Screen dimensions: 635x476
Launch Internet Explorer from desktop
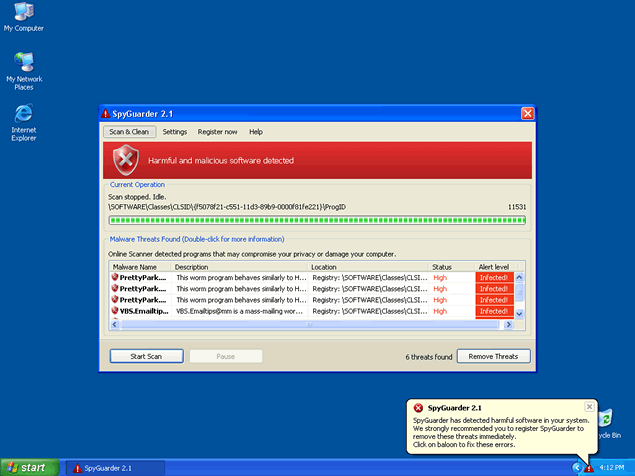(x=23, y=114)
